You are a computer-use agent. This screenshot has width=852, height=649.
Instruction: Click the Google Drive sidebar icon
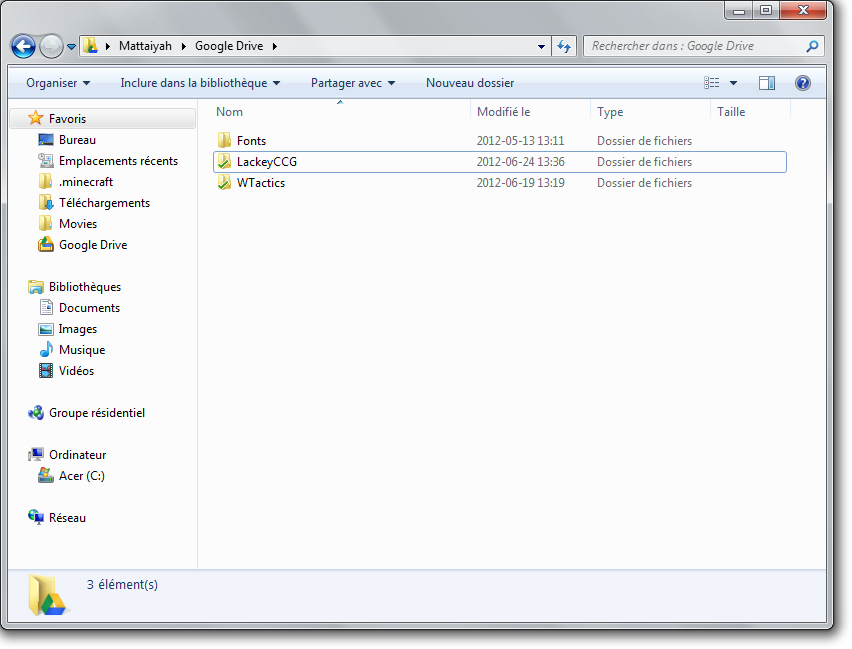click(46, 245)
